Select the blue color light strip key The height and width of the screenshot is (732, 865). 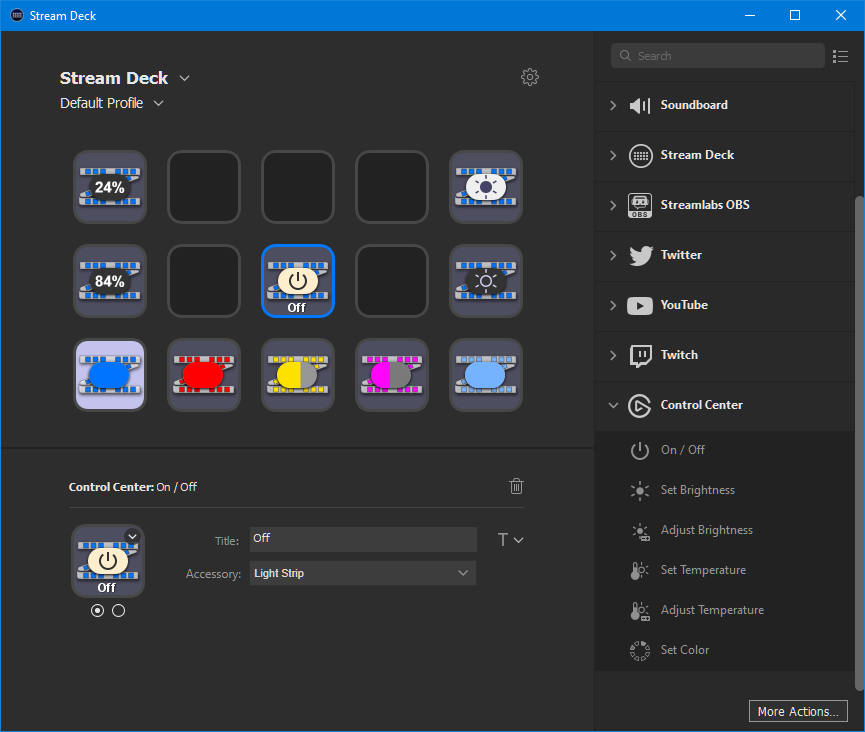pos(110,375)
